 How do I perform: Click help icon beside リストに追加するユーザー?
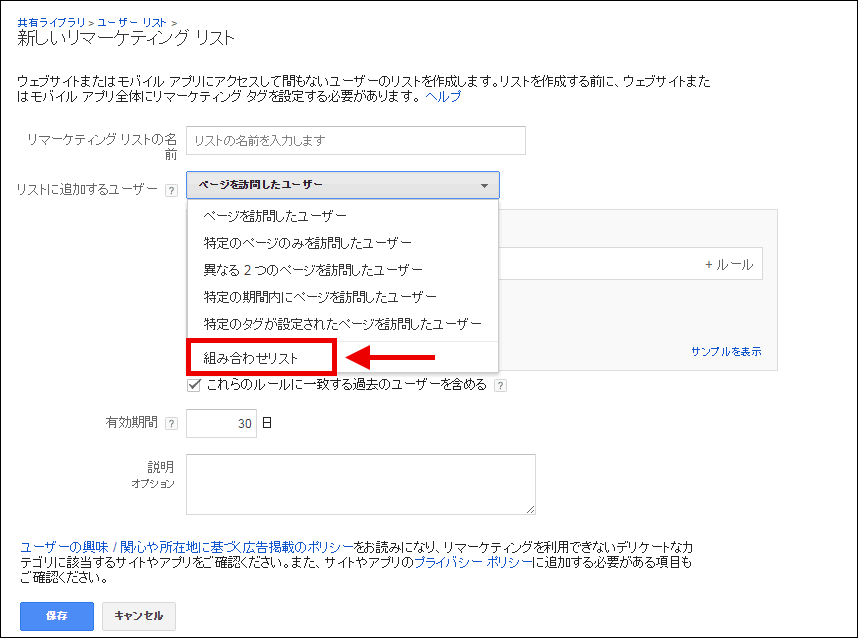tap(172, 188)
